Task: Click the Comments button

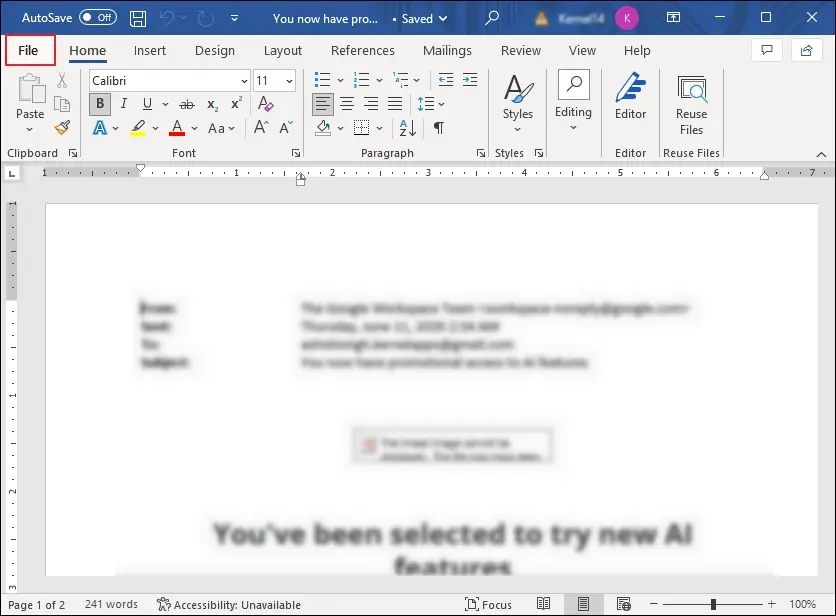Action: 767,50
